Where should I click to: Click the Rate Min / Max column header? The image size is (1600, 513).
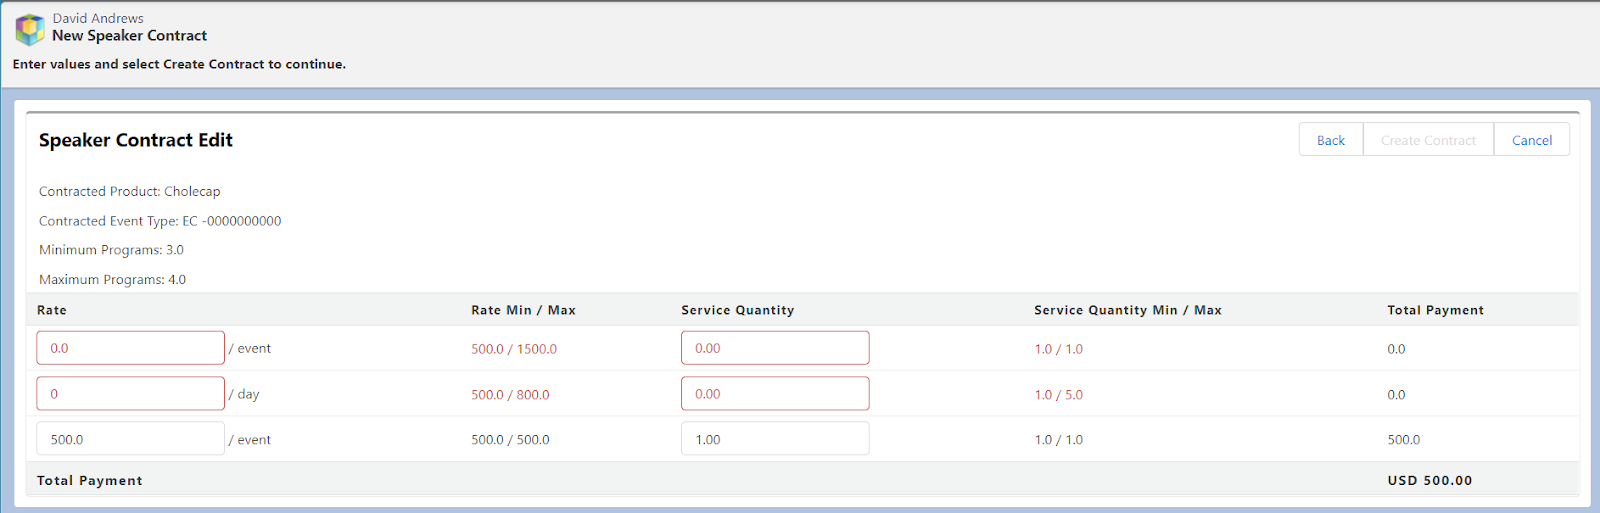coord(523,310)
